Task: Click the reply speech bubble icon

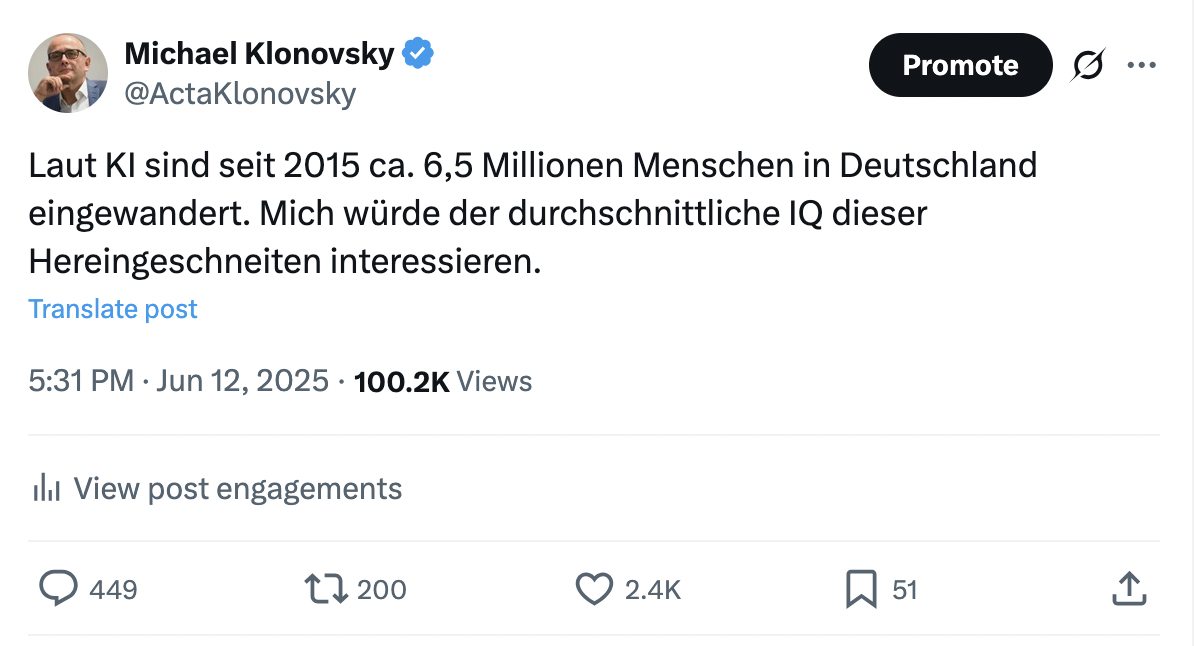Action: point(58,589)
